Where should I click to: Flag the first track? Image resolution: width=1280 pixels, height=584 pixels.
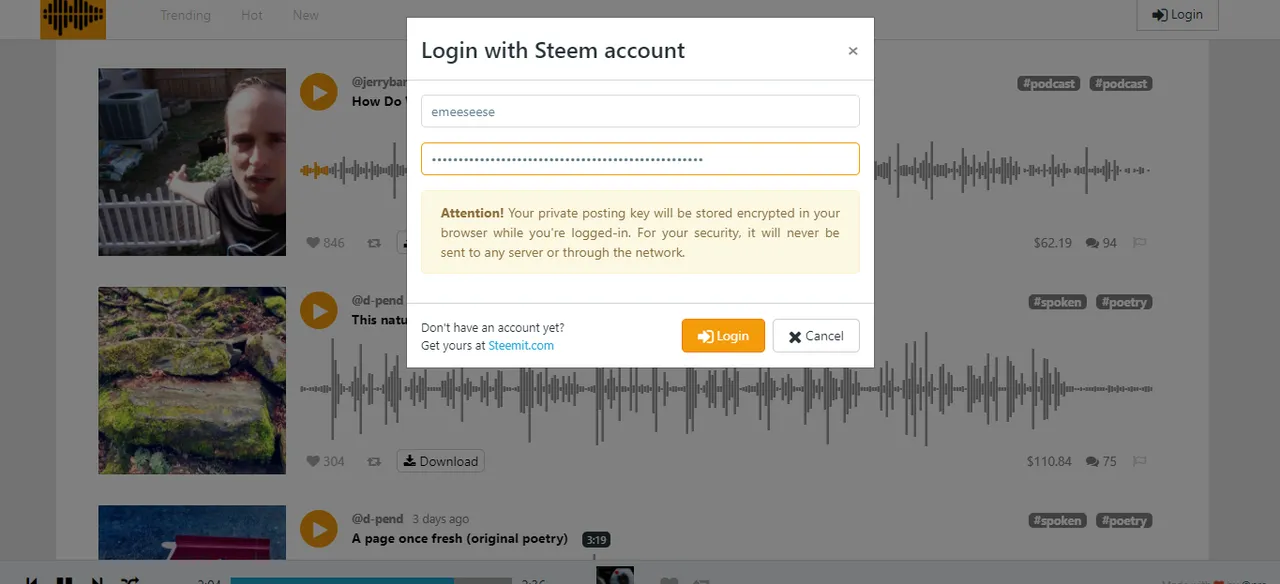[1140, 243]
